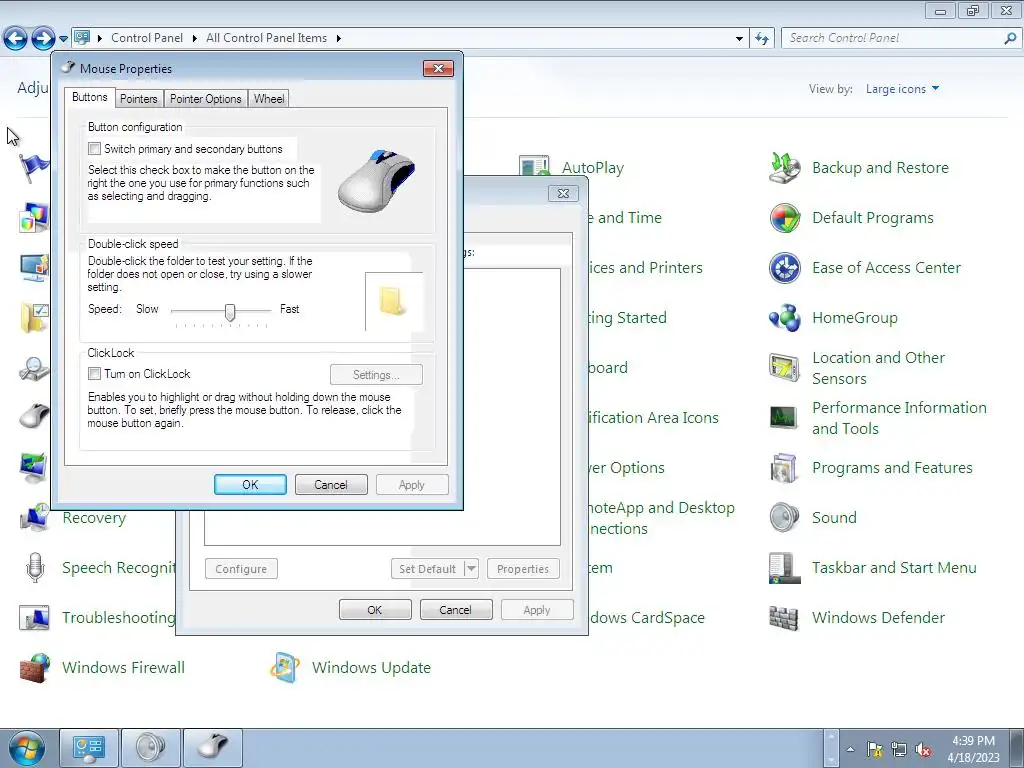Open the Recovery icon
Image resolution: width=1024 pixels, height=768 pixels.
(35, 518)
